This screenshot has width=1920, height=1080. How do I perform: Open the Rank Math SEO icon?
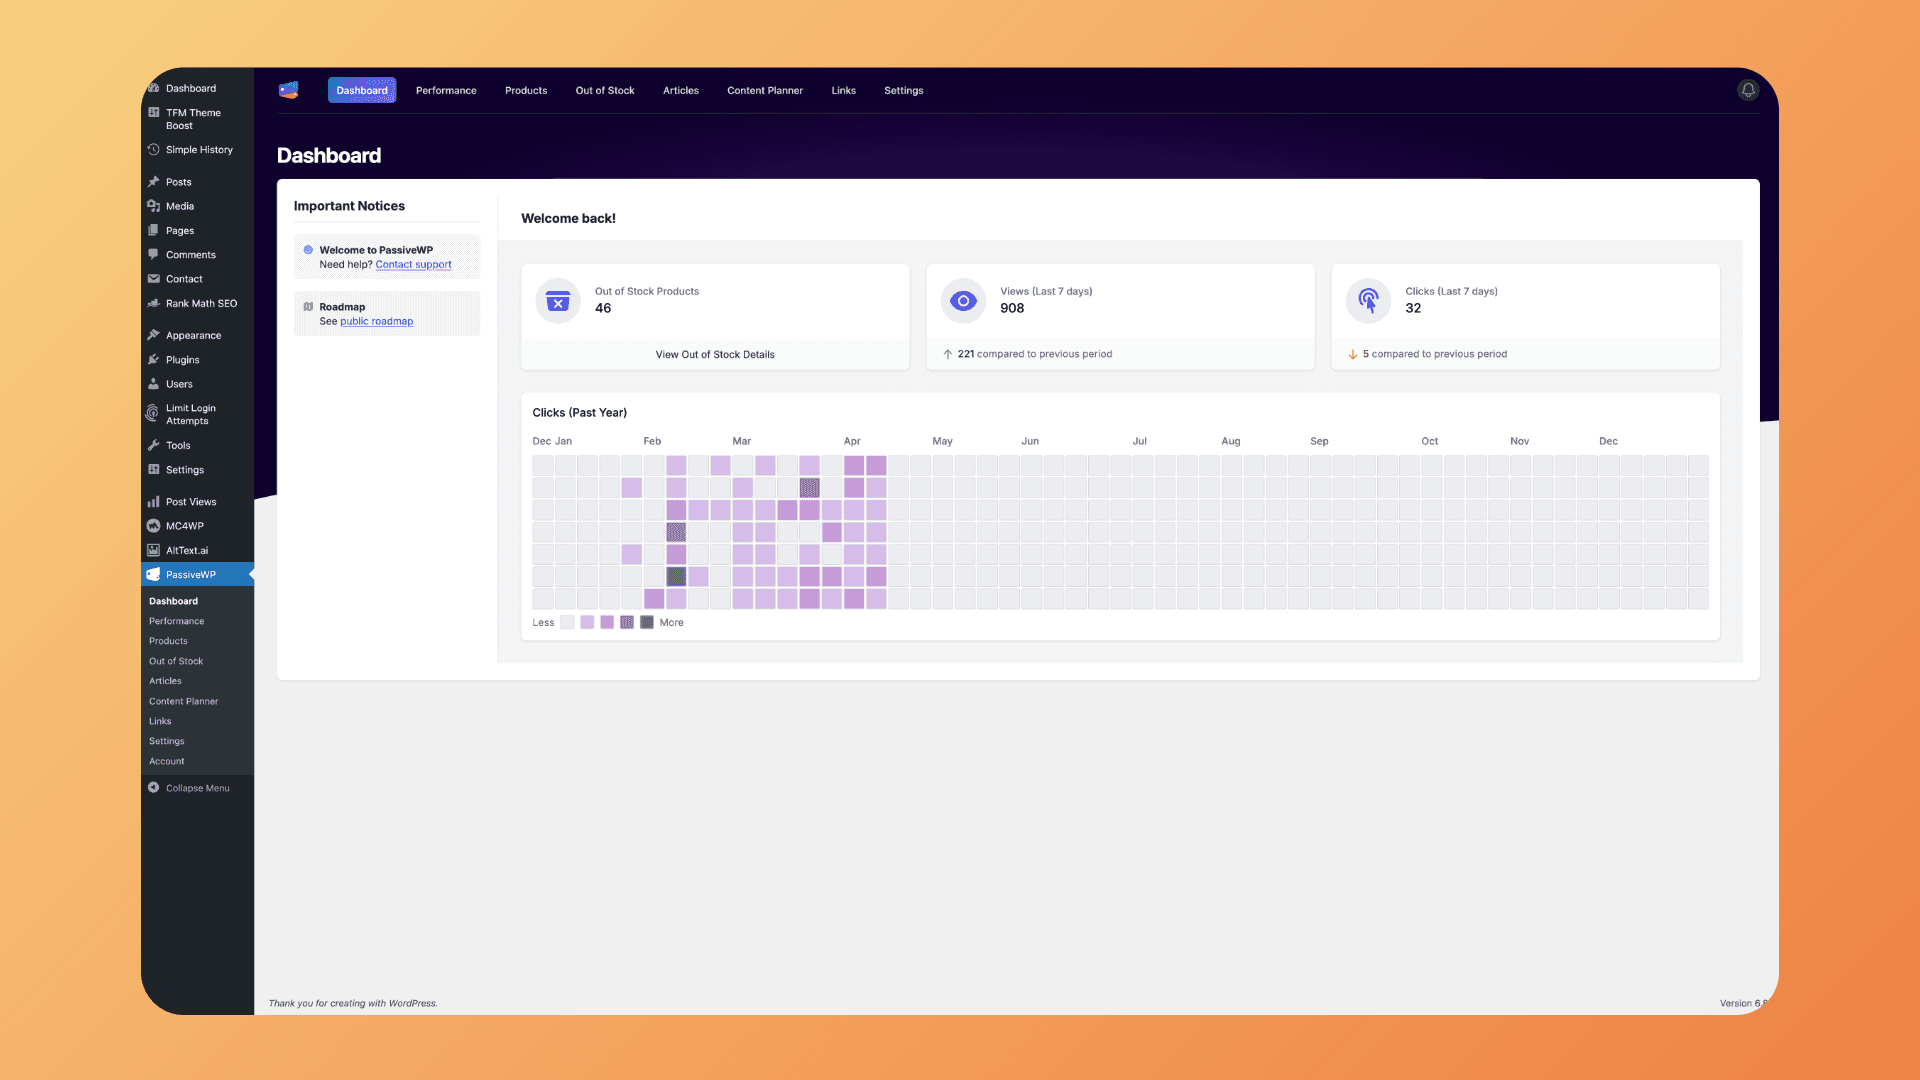click(155, 303)
